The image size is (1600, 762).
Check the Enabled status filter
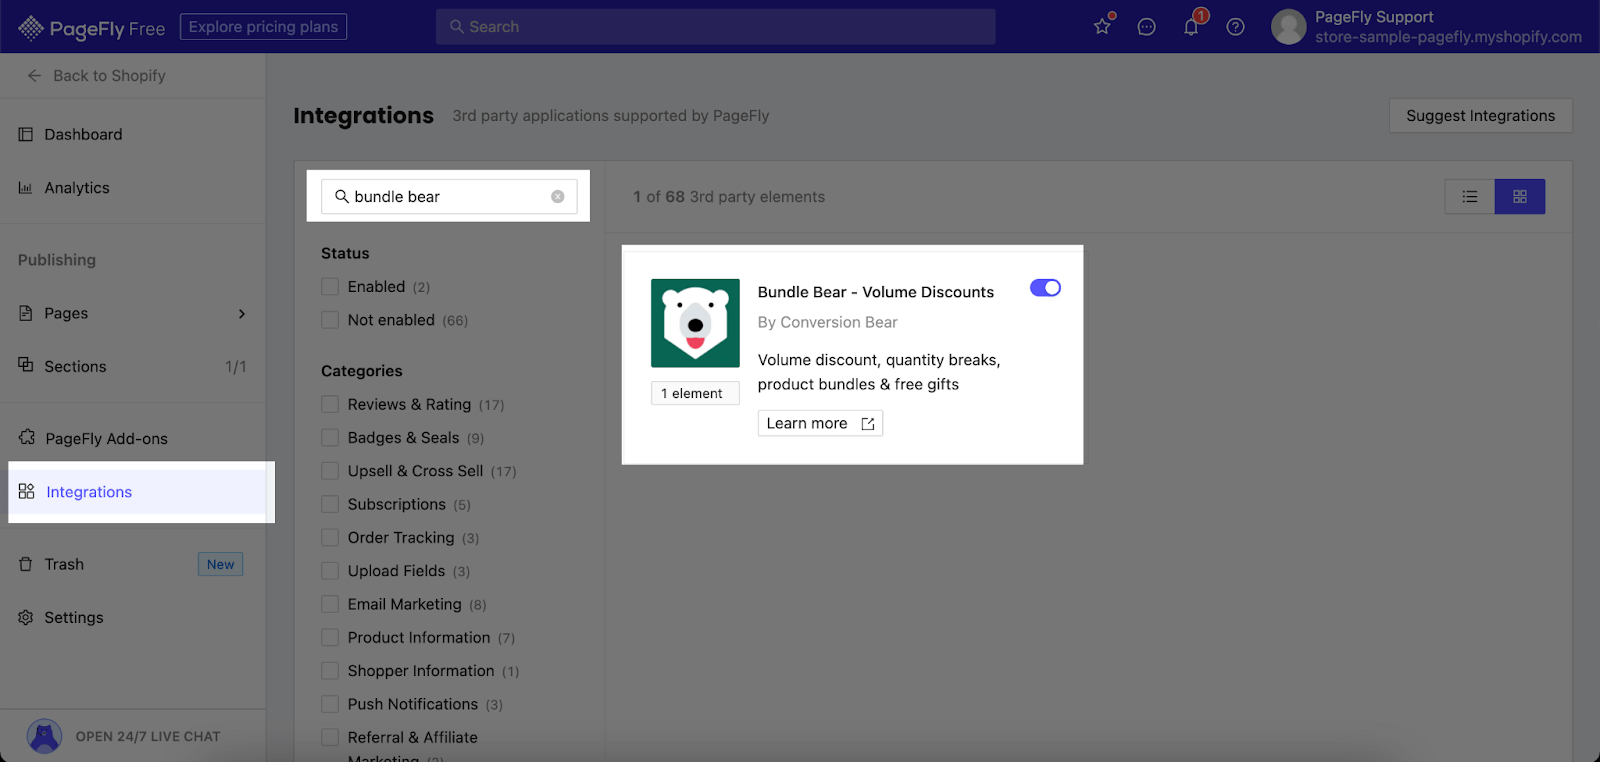(x=330, y=287)
